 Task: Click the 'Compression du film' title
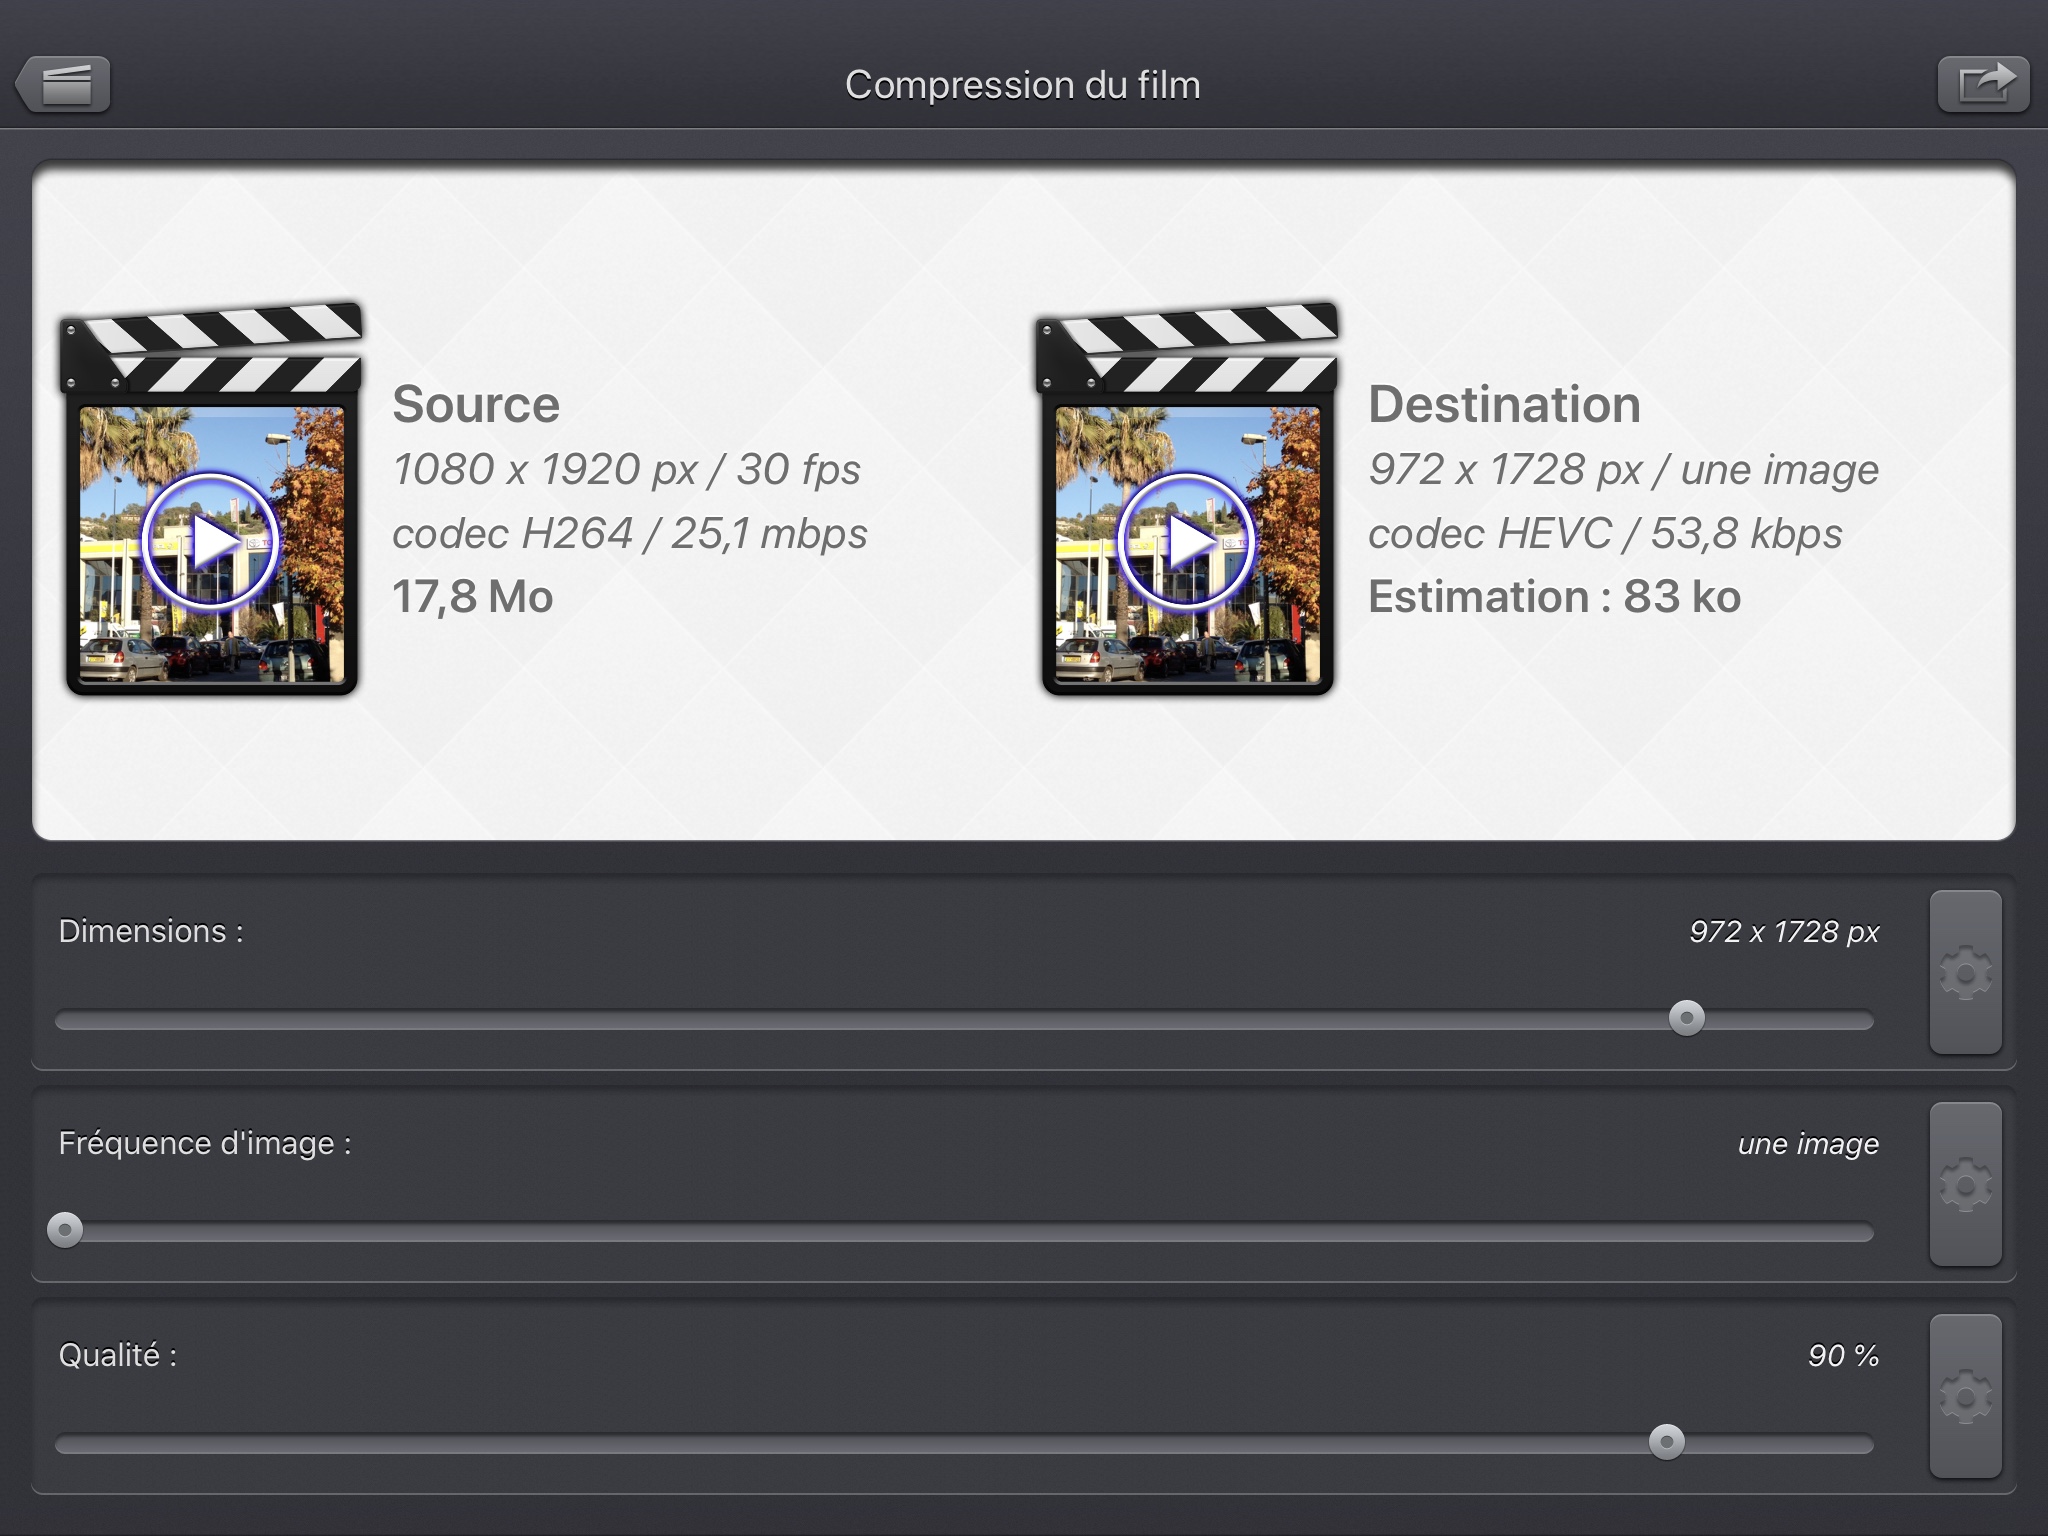(x=1023, y=85)
